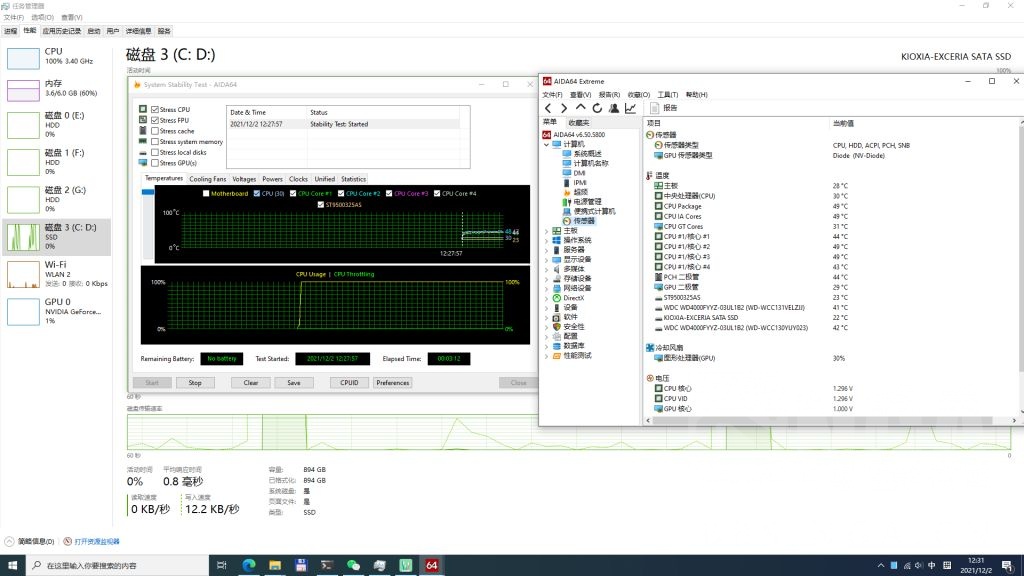The height and width of the screenshot is (576, 1024).
Task: Click the AIDA64 refresh icon
Action: [597, 108]
